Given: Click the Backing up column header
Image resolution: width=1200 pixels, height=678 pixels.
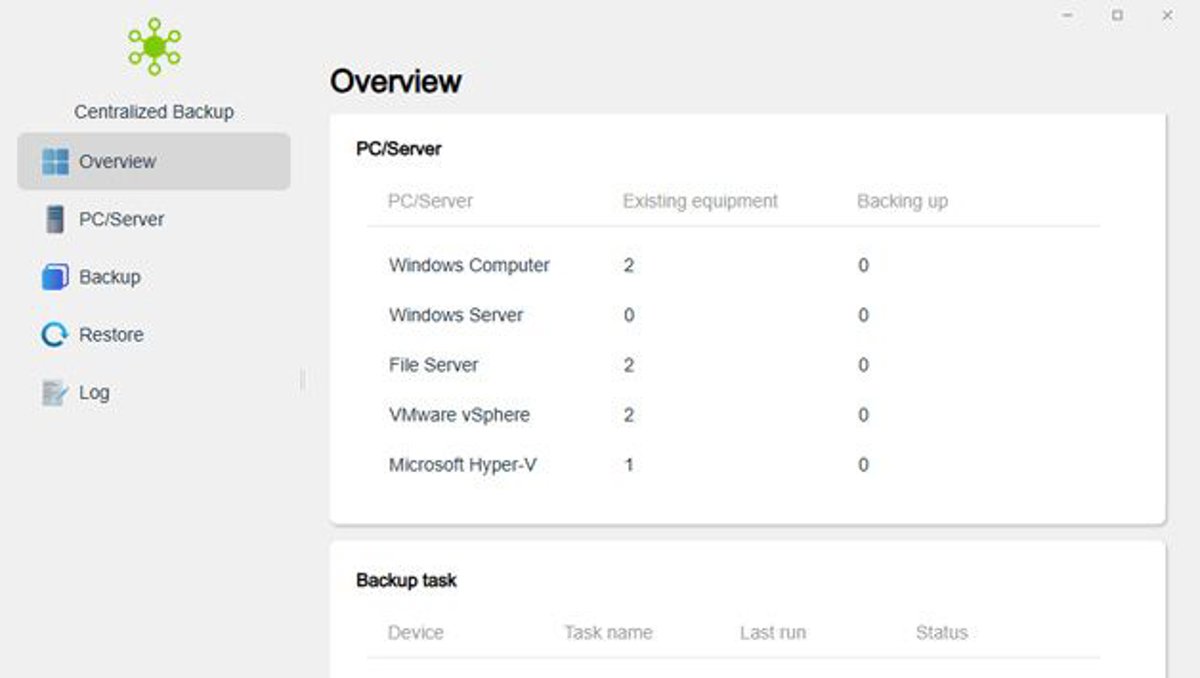Looking at the screenshot, I should tap(902, 201).
